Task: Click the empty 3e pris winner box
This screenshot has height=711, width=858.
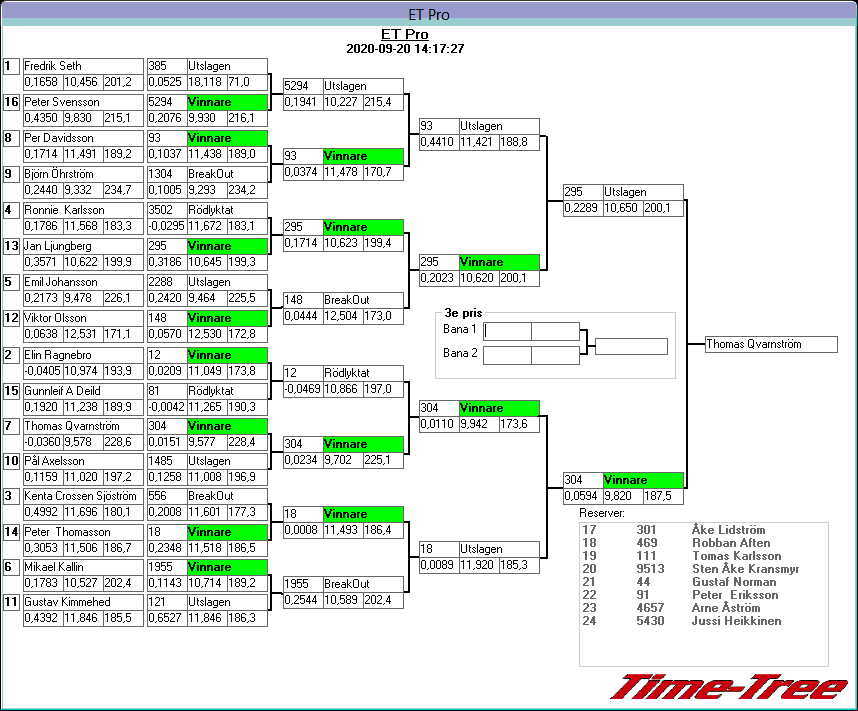Action: click(x=630, y=347)
